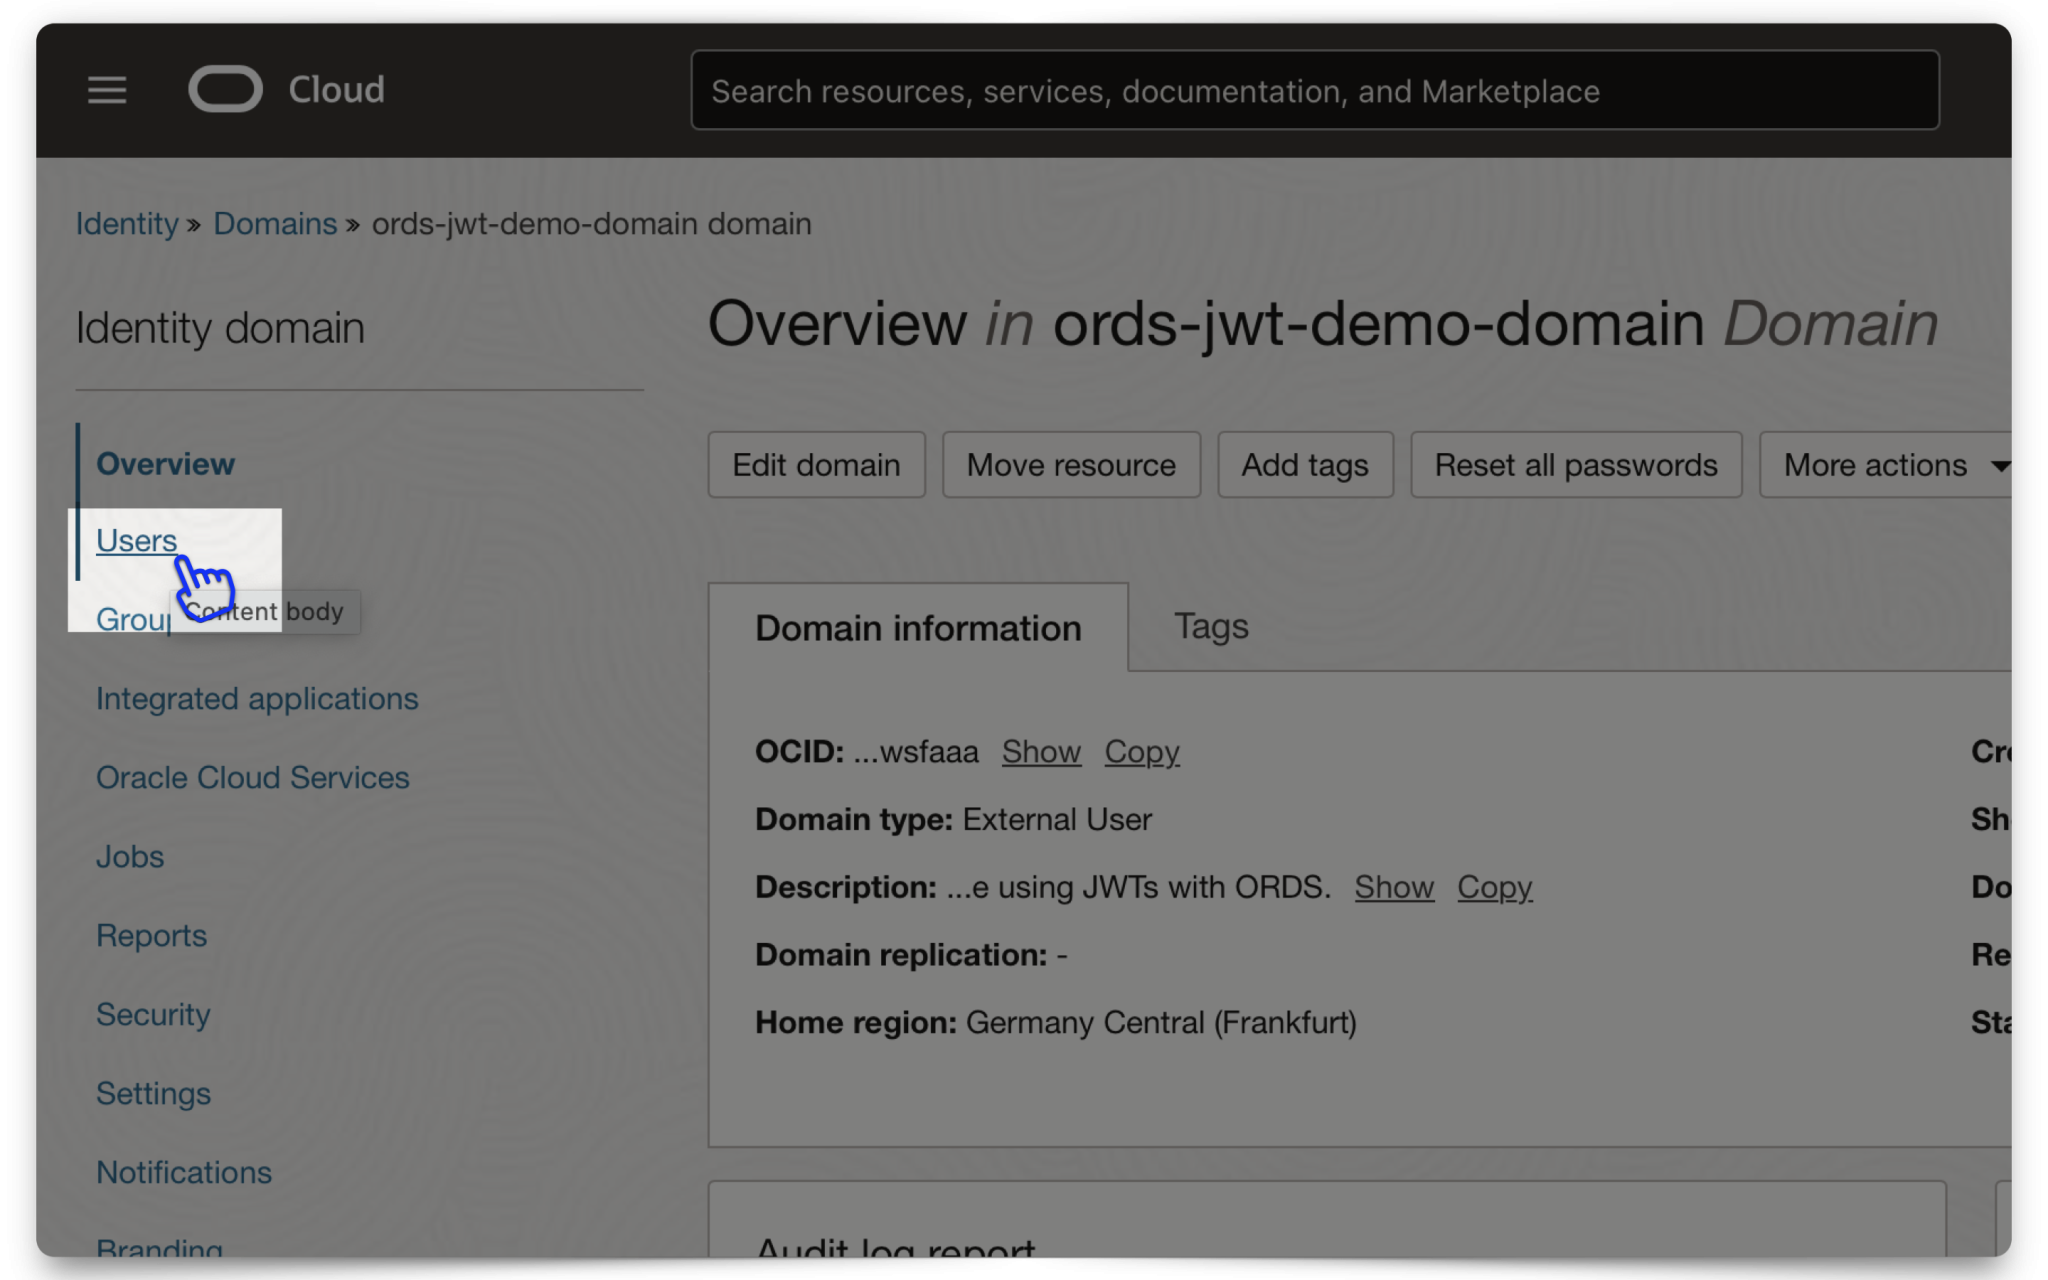Open the Security section in sidebar
Image resolution: width=2048 pixels, height=1280 pixels.
click(153, 1014)
